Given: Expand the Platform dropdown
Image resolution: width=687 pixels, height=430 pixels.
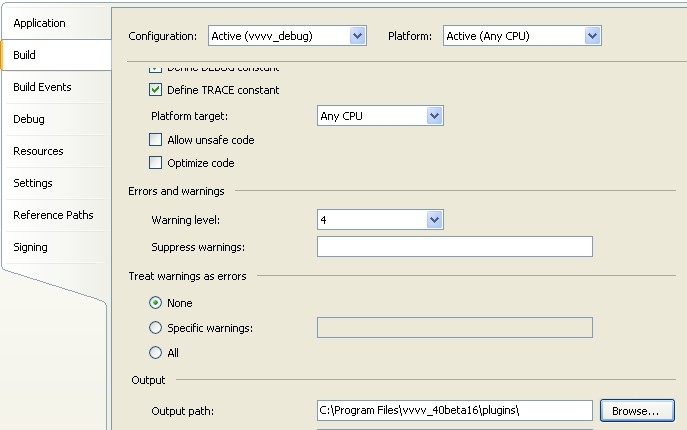Looking at the screenshot, I should tap(522, 36).
